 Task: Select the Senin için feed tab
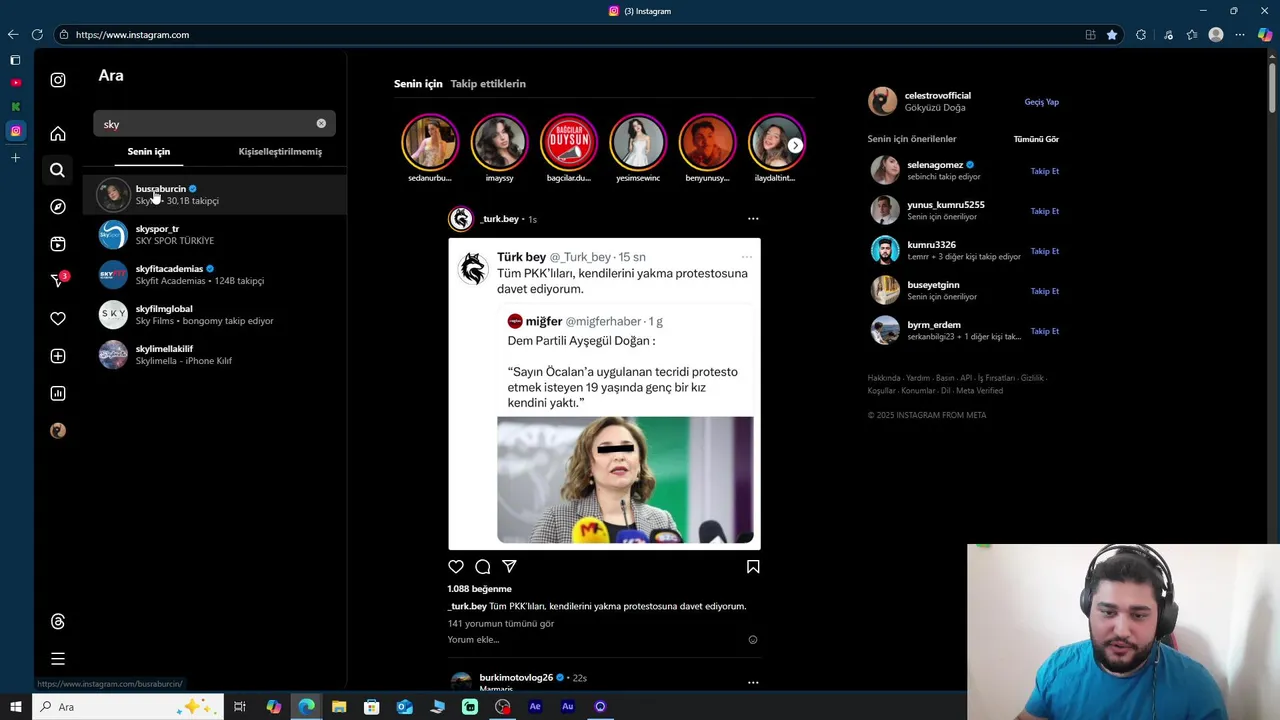click(x=418, y=84)
